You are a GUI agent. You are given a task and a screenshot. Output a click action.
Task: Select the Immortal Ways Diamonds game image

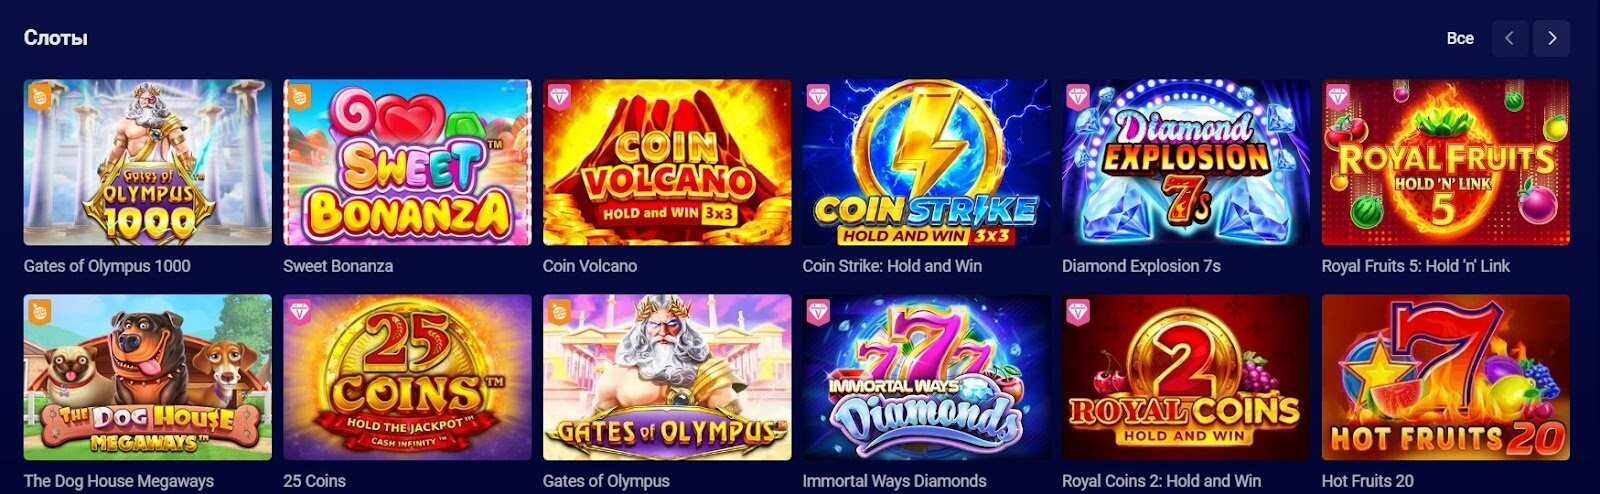[x=926, y=377]
